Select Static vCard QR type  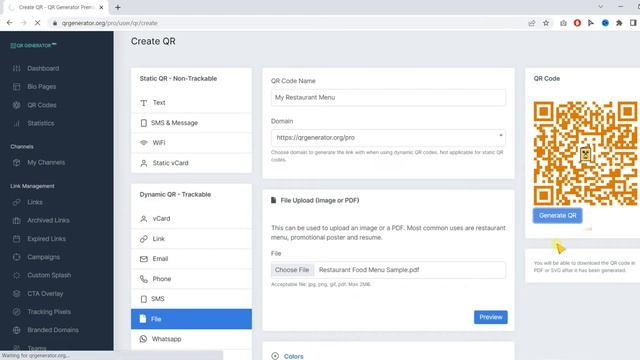coord(191,163)
